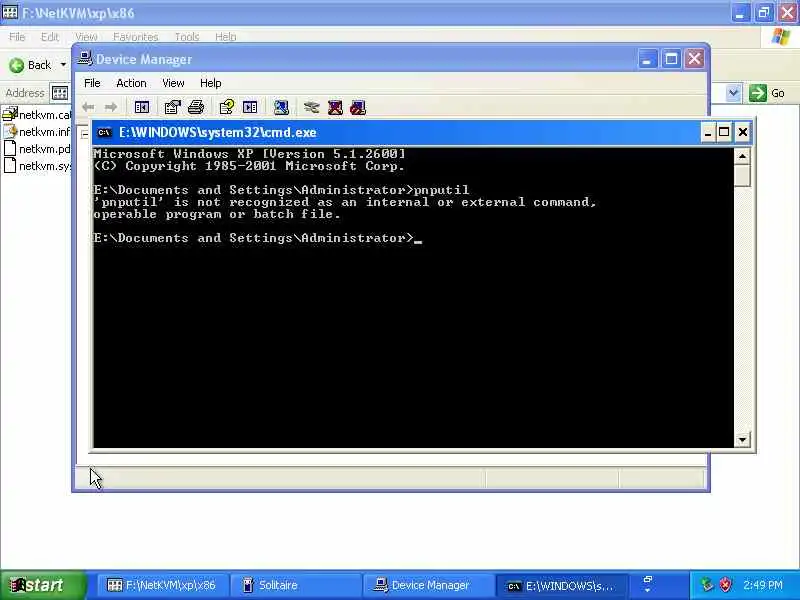Close the Device Manager window
Viewport: 800px width, 600px height.
(x=694, y=59)
